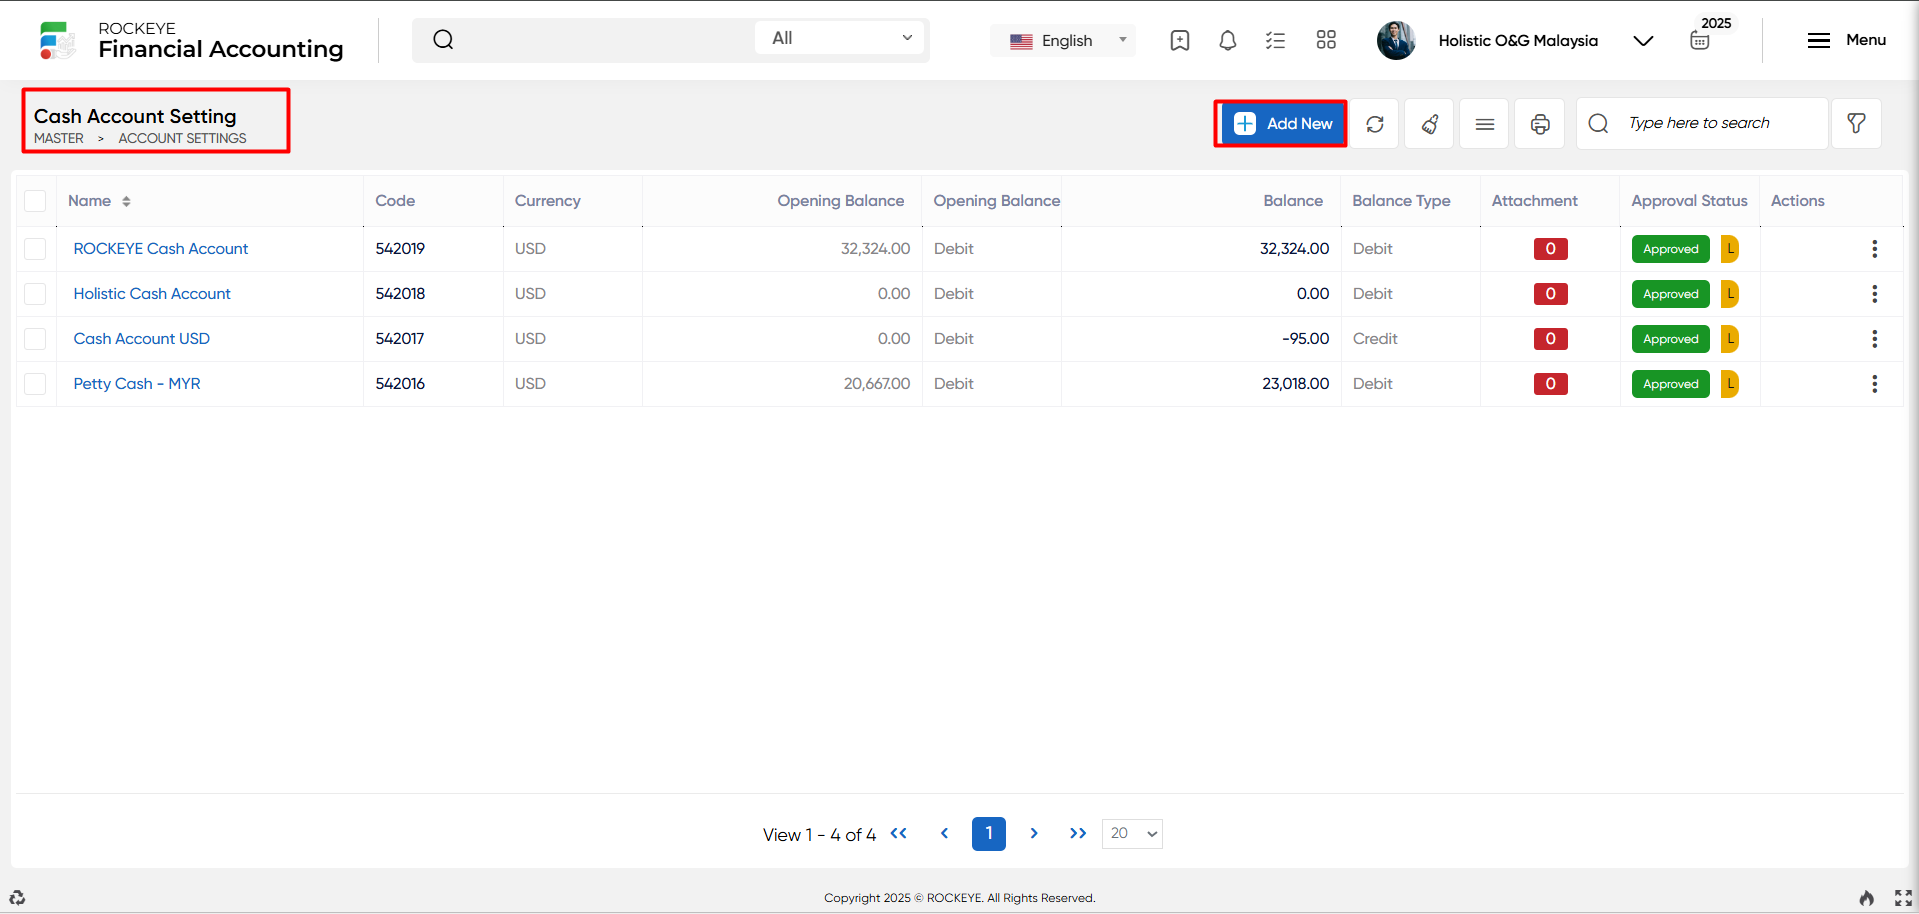This screenshot has height=914, width=1919.
Task: Open the English language dropdown
Action: (1063, 41)
